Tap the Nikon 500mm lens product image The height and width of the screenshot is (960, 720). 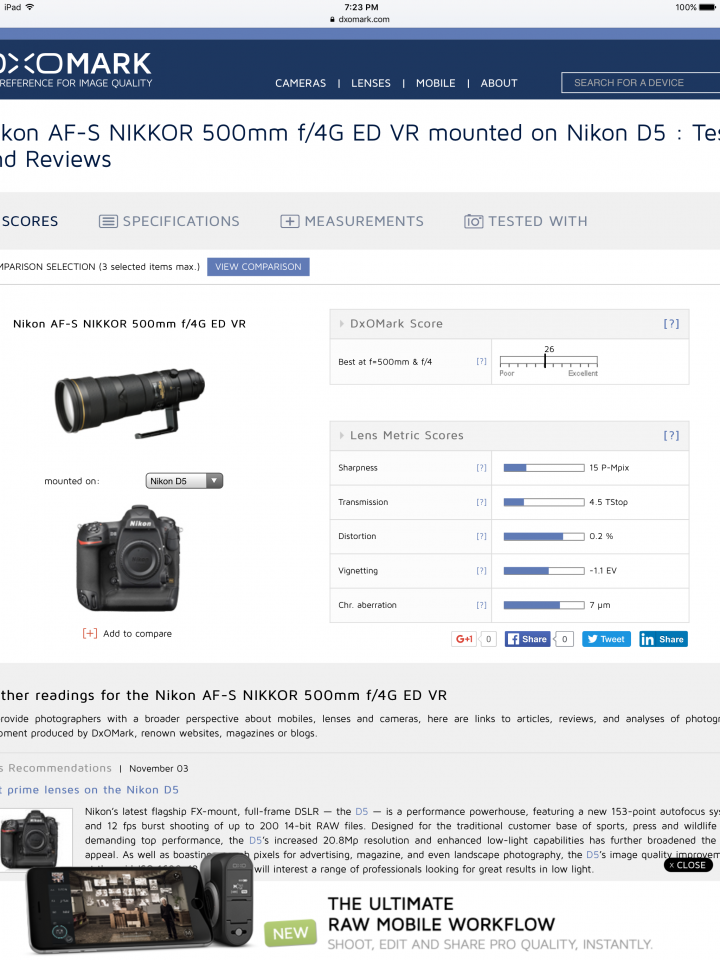click(x=130, y=402)
